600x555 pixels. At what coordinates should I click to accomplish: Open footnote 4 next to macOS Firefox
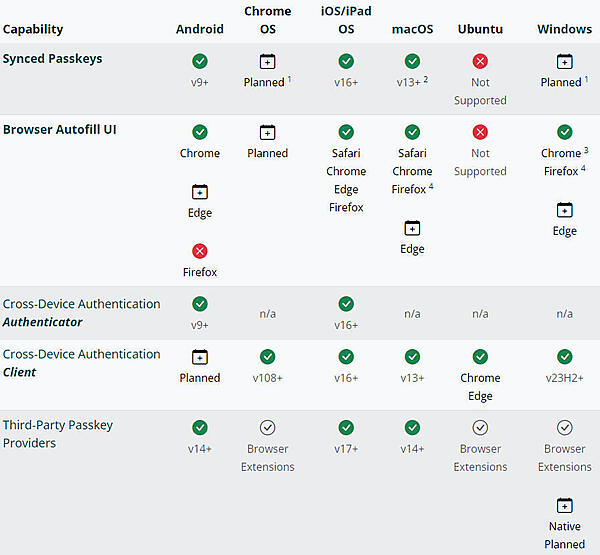[x=431, y=186]
